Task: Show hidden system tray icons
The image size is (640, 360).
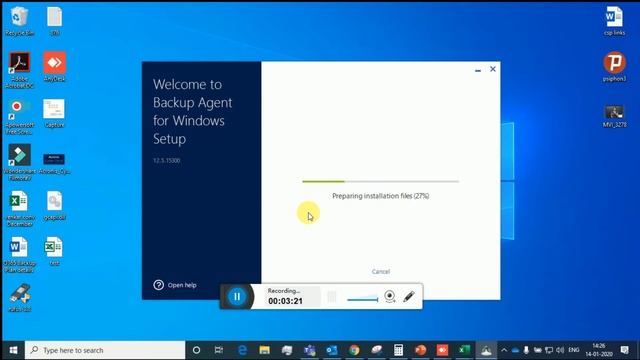Action: coord(504,350)
